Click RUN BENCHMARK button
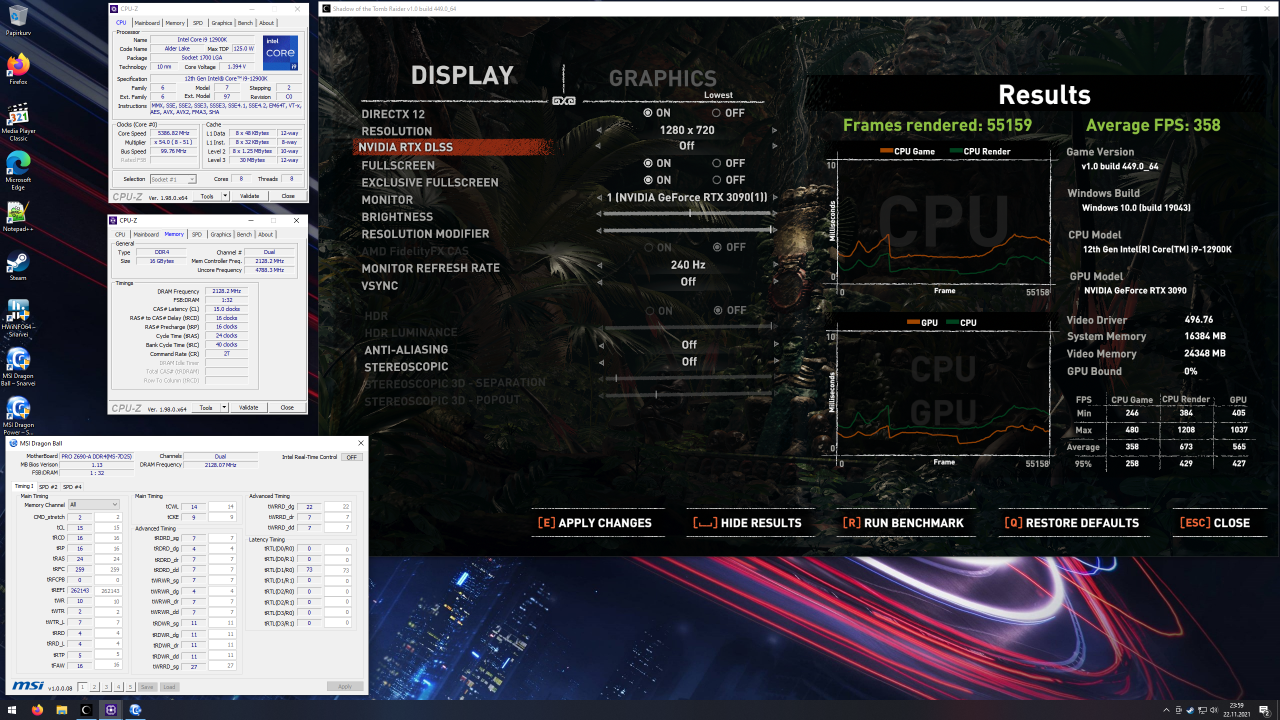1280x720 pixels. pos(903,523)
